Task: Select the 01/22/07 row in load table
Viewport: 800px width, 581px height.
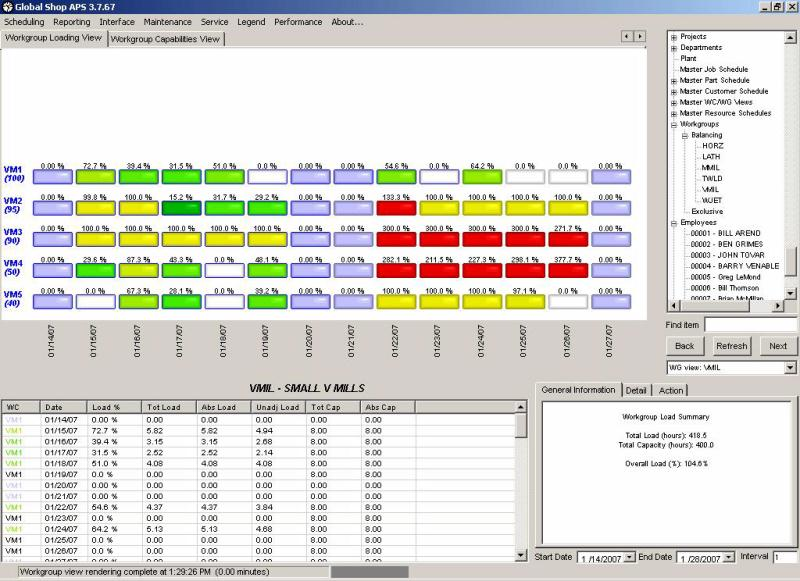Action: (258, 508)
